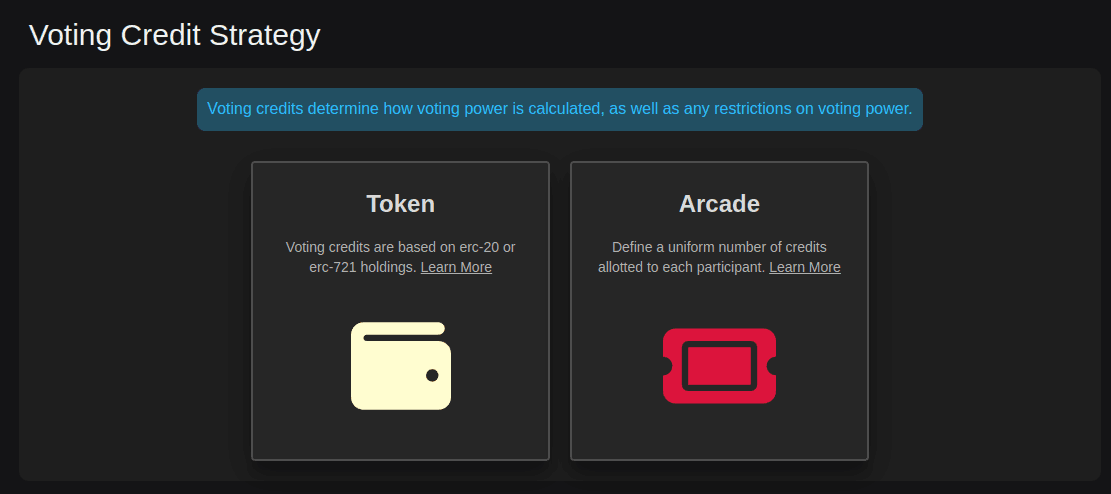
Task: Click 'allotted to each participant' text
Action: 681,267
